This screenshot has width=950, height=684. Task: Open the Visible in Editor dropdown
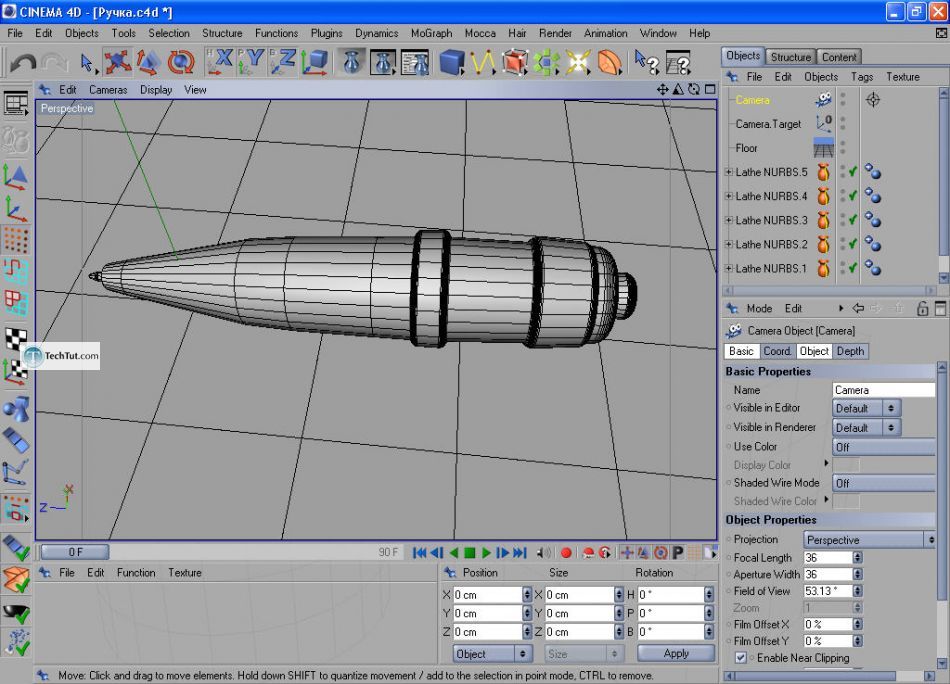click(x=866, y=408)
